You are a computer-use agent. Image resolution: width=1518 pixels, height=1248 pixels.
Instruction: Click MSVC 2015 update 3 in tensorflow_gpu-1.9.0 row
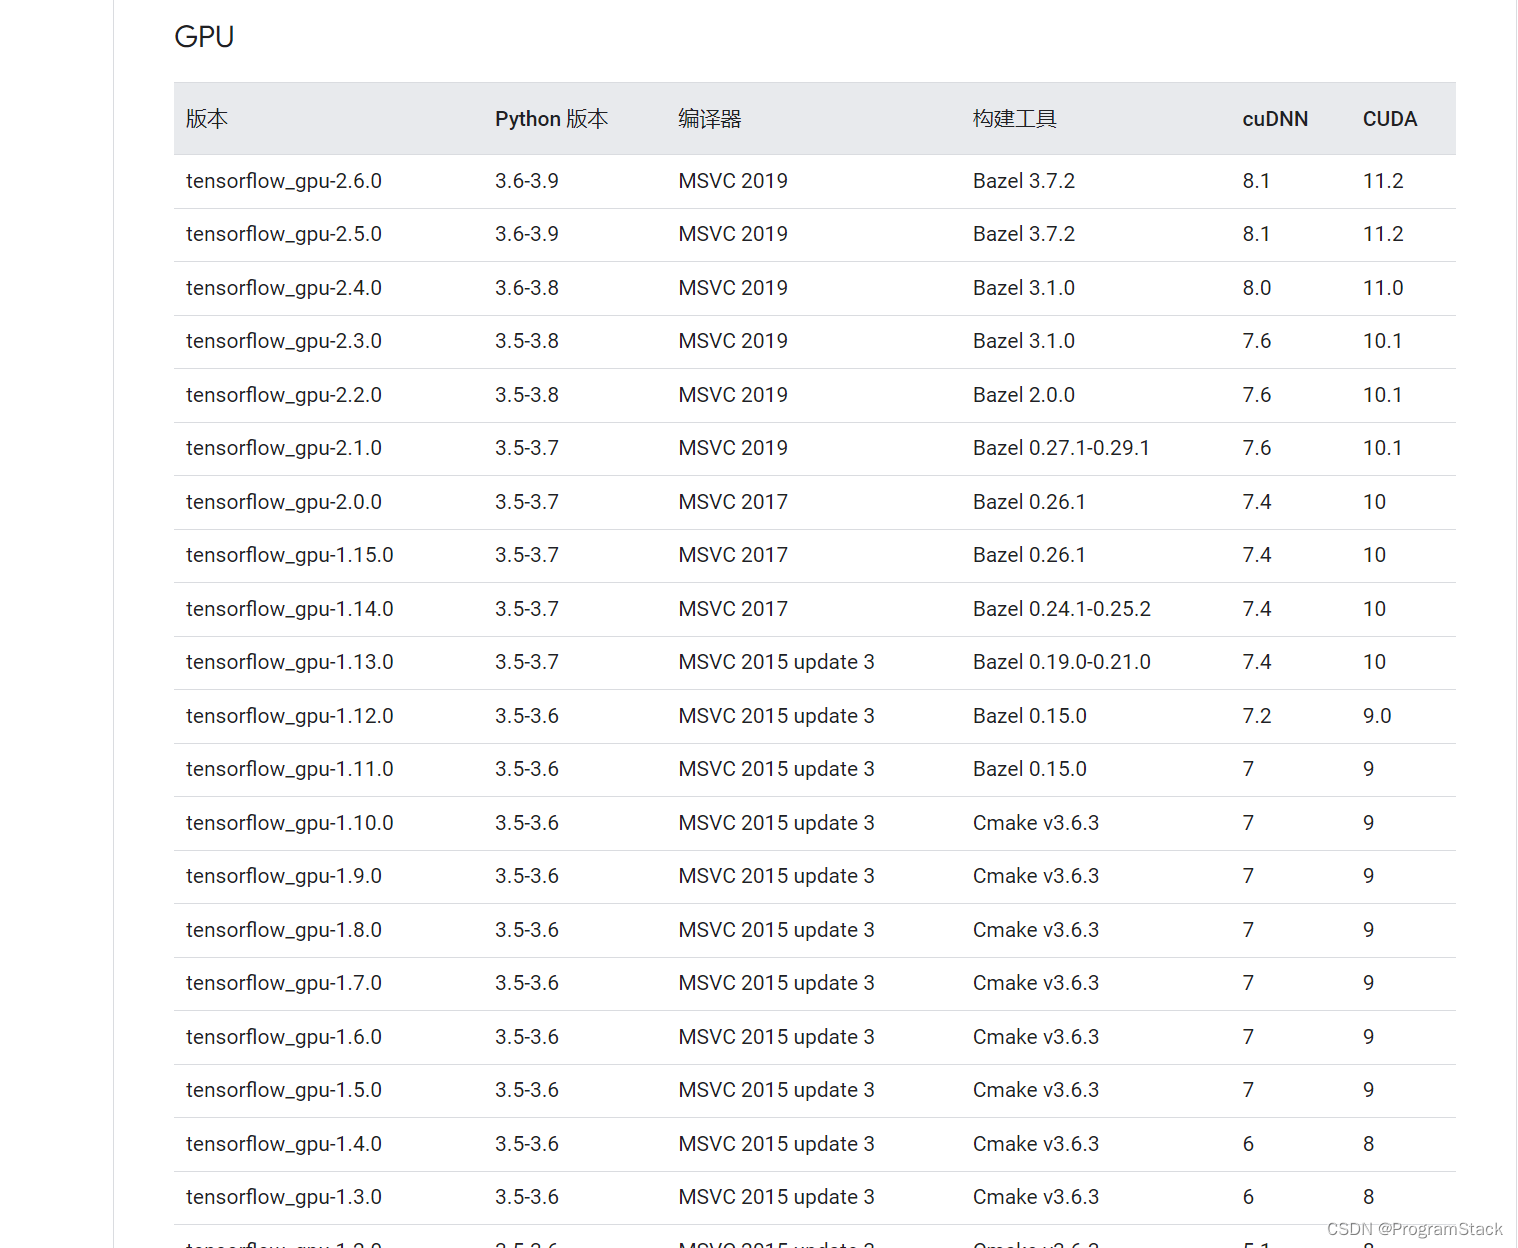coord(777,876)
